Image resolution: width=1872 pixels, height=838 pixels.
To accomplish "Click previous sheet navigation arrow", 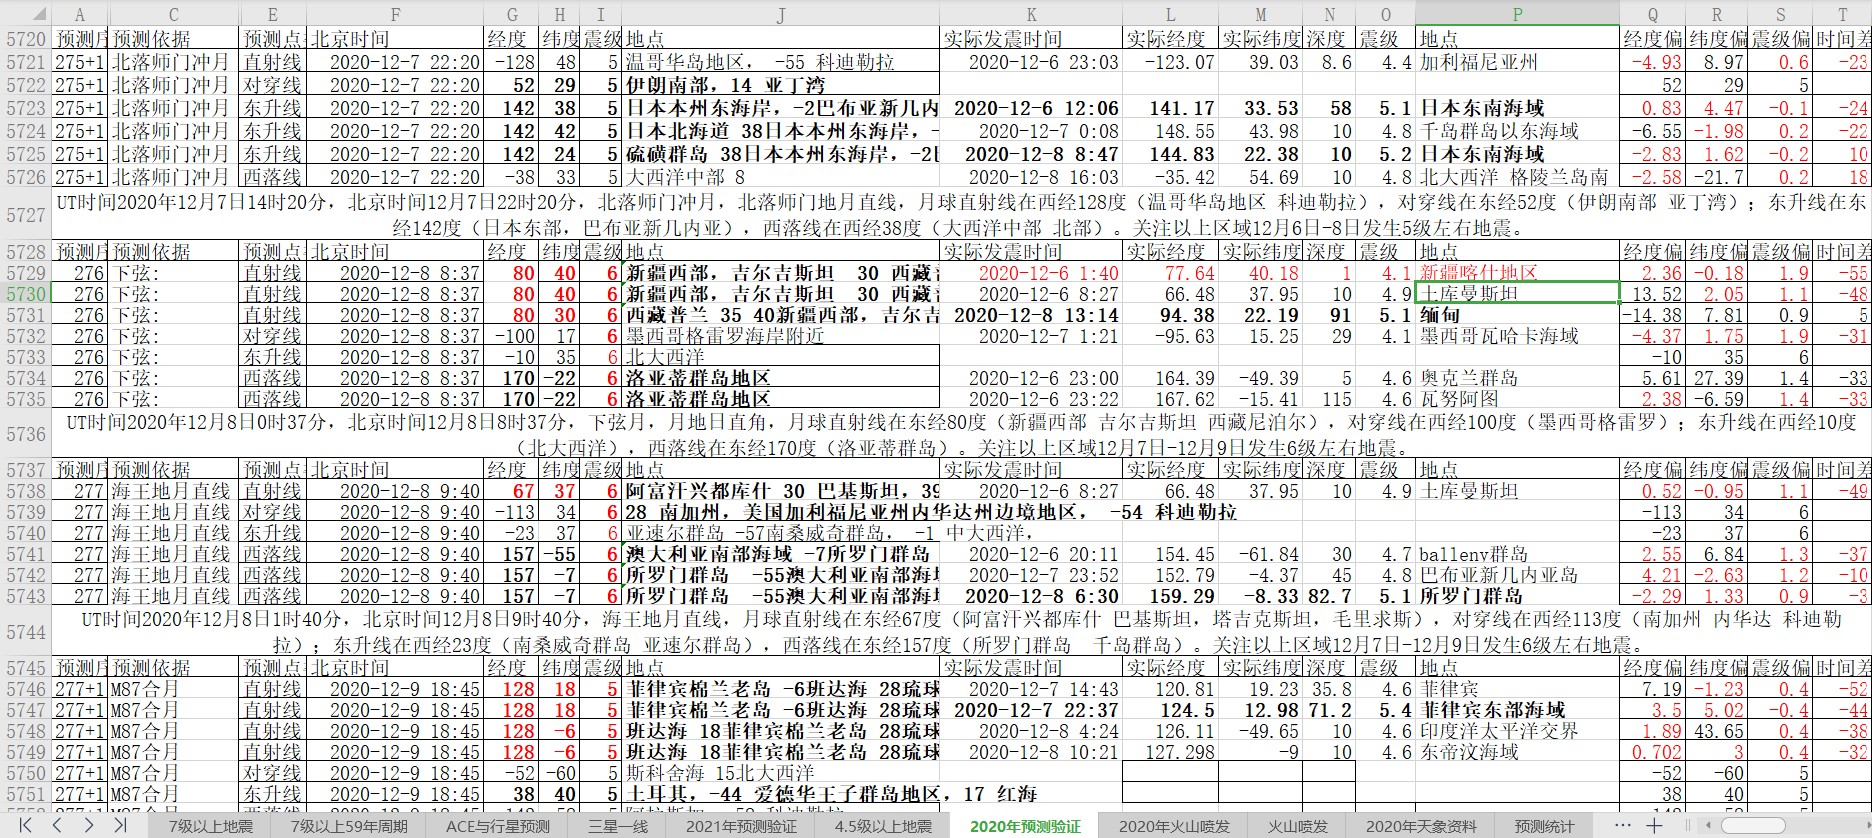I will 57,825.
